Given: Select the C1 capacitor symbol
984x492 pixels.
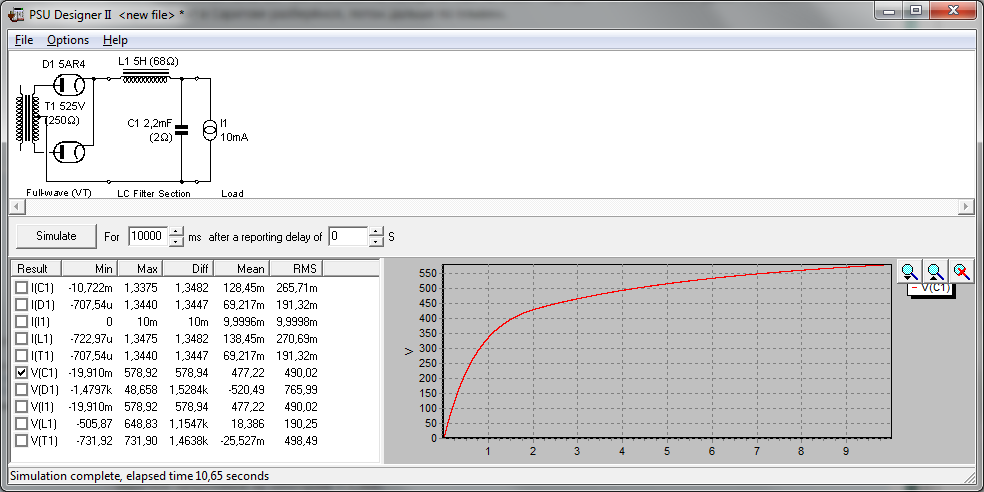Looking at the screenshot, I should pyautogui.click(x=181, y=128).
